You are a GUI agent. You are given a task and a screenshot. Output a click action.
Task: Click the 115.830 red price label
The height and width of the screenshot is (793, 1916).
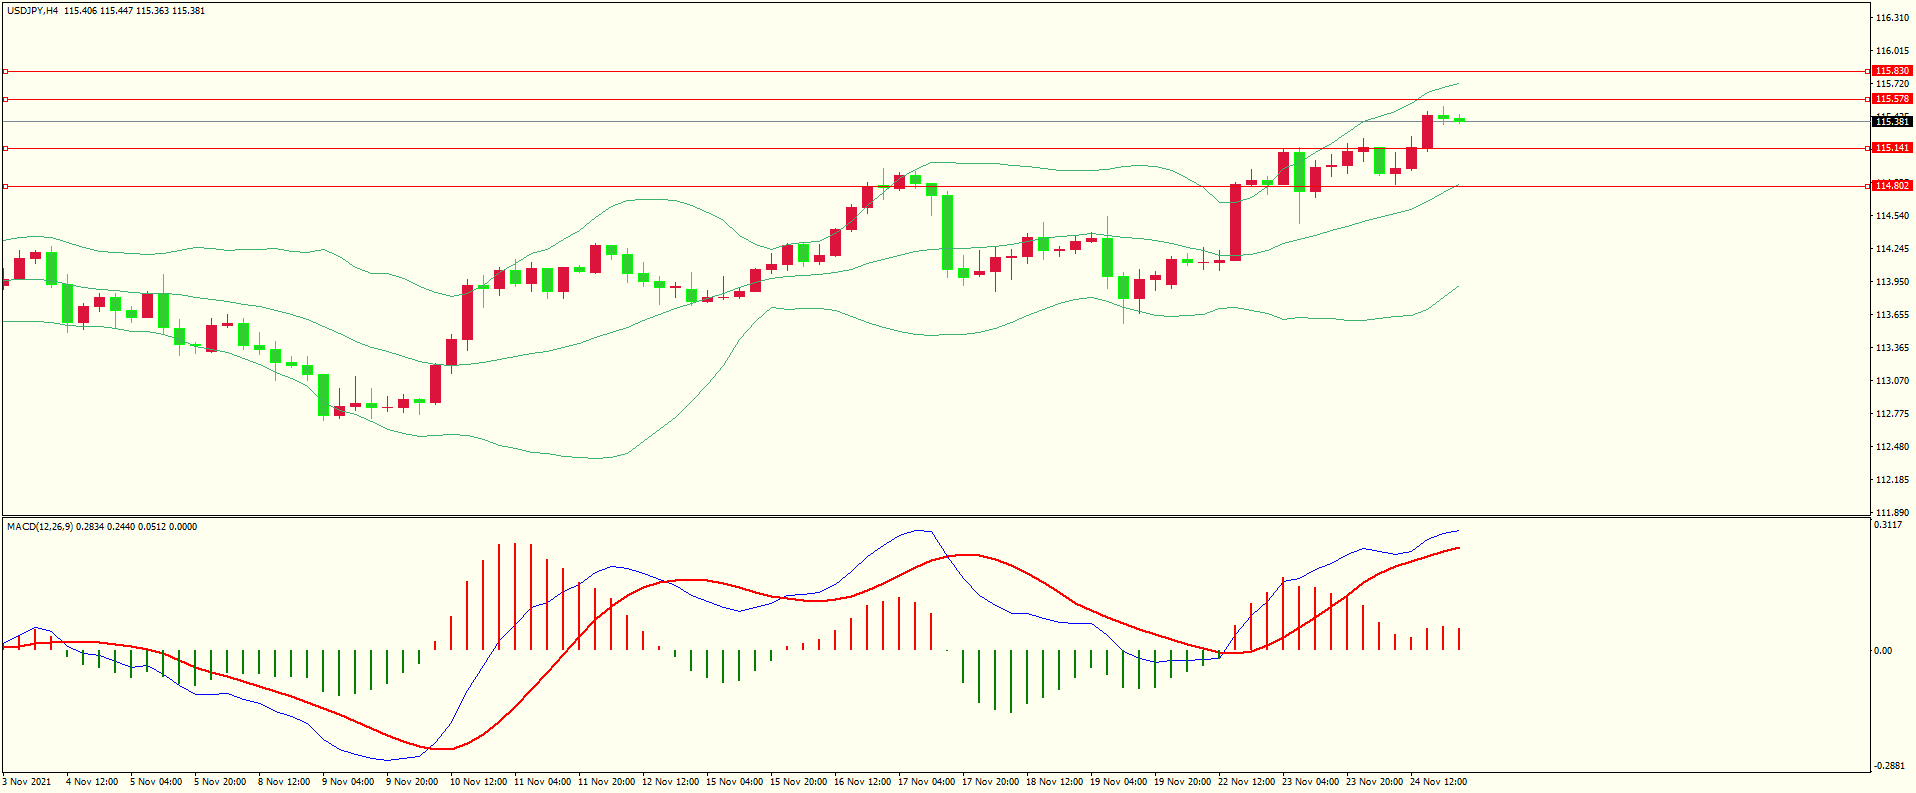pos(1892,71)
